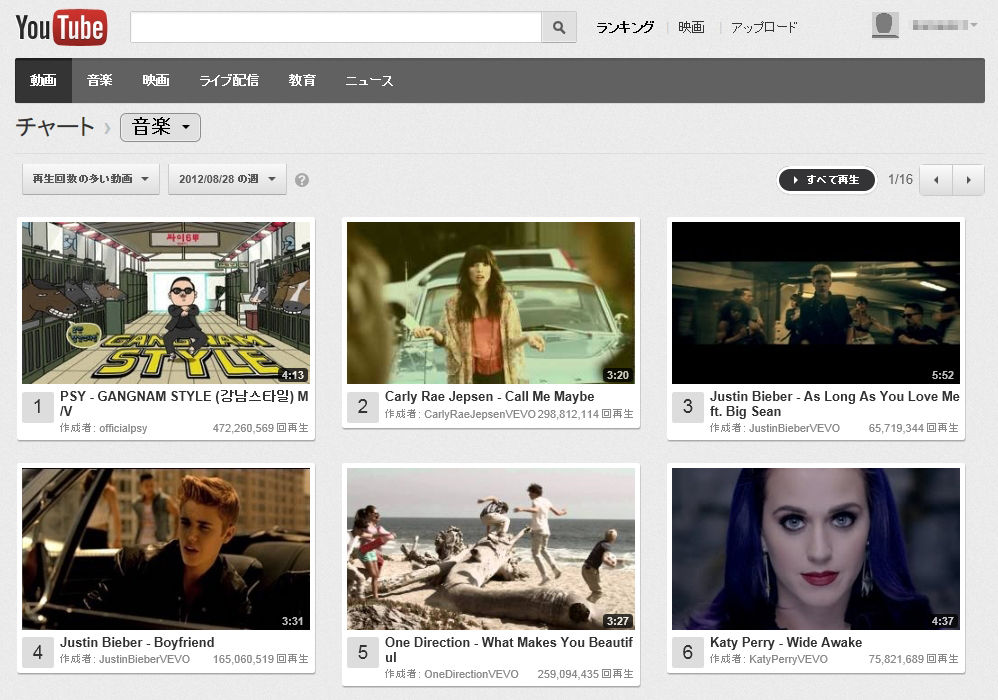Click the rank number 3 badge
The width and height of the screenshot is (998, 700).
688,407
